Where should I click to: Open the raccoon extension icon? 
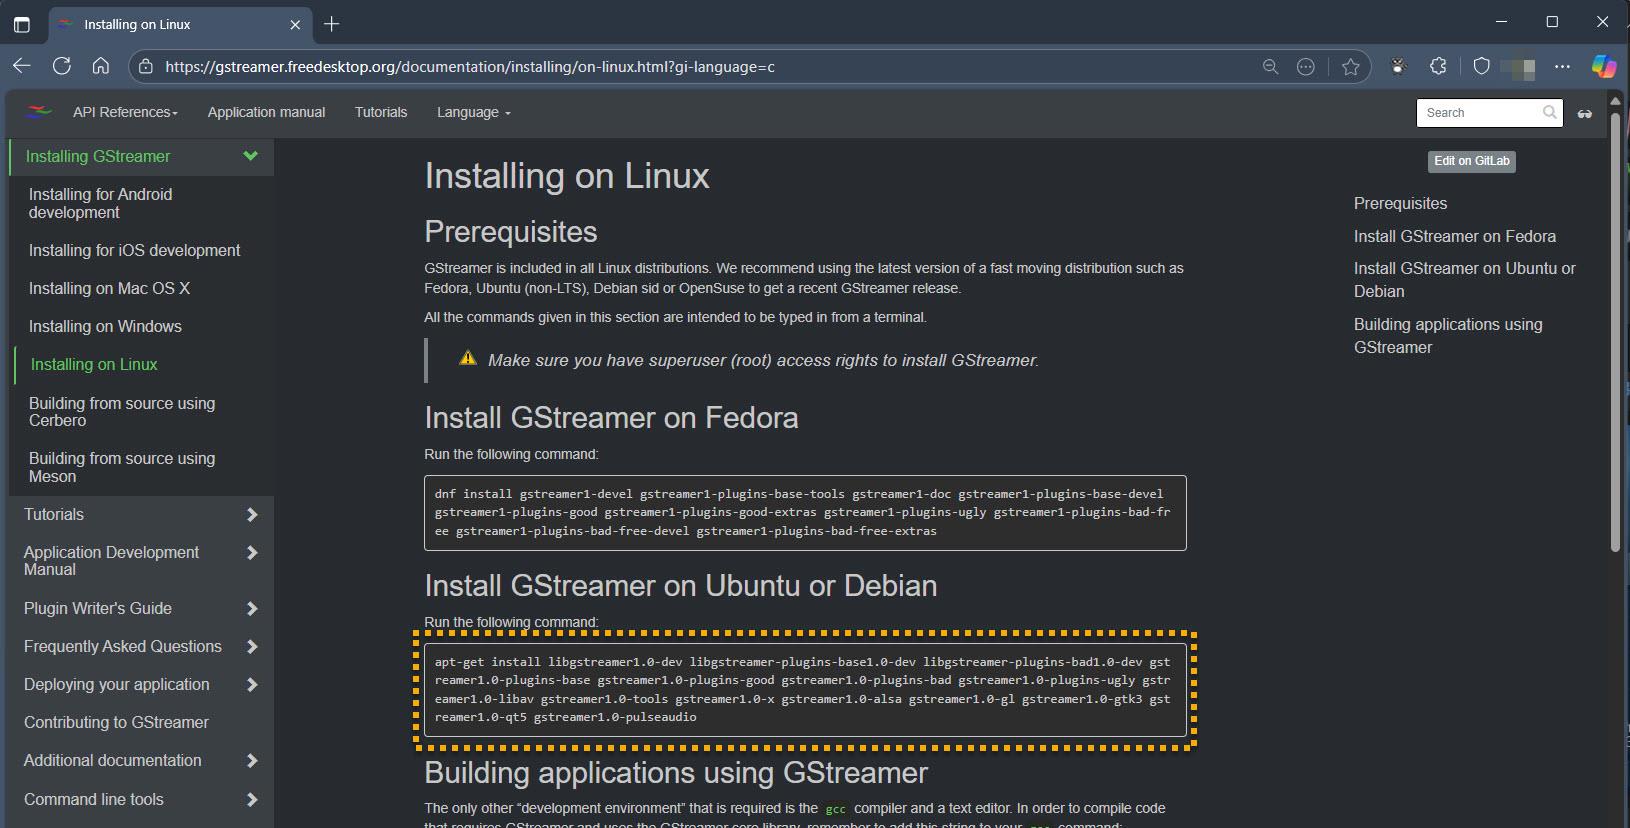click(1398, 66)
